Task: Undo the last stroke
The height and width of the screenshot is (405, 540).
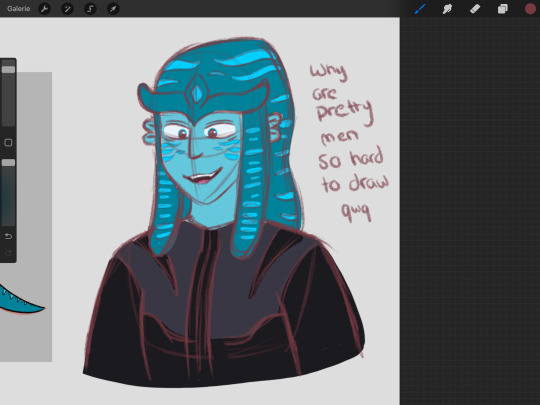Action: (8, 236)
